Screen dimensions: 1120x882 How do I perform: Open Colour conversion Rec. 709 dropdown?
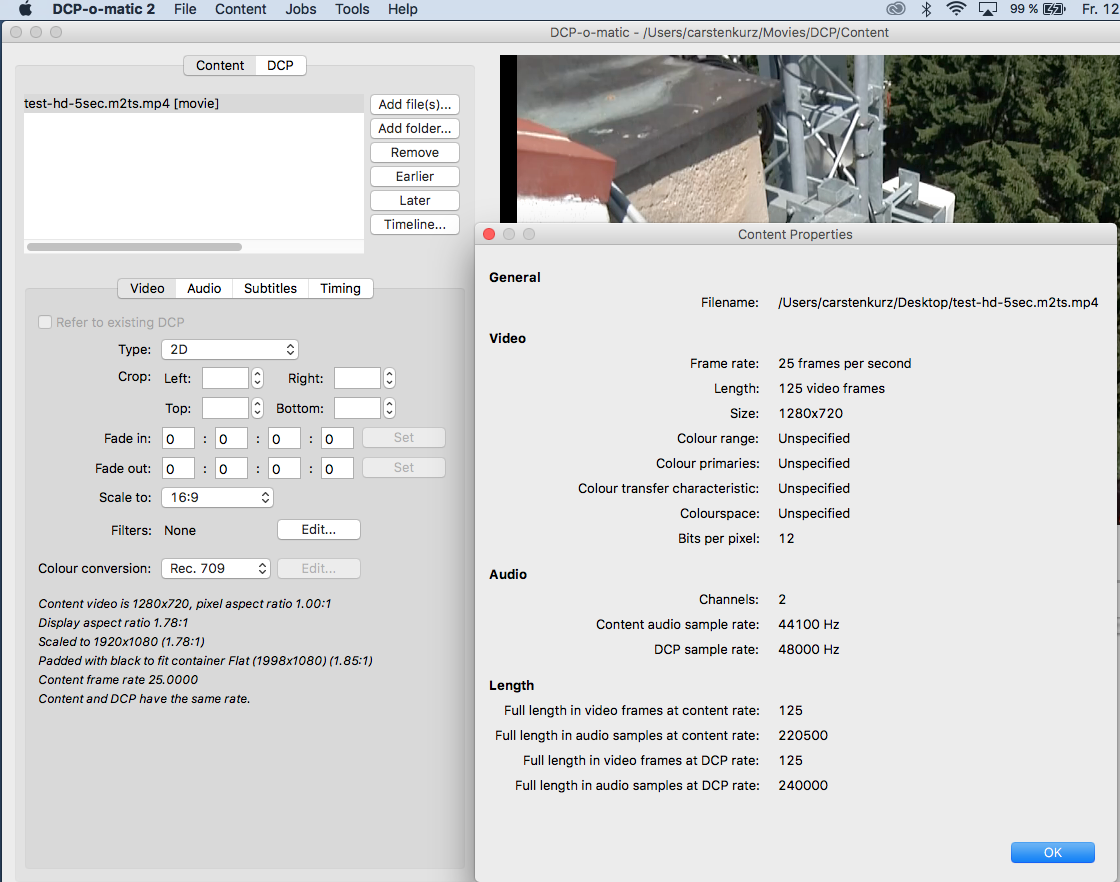tap(216, 568)
